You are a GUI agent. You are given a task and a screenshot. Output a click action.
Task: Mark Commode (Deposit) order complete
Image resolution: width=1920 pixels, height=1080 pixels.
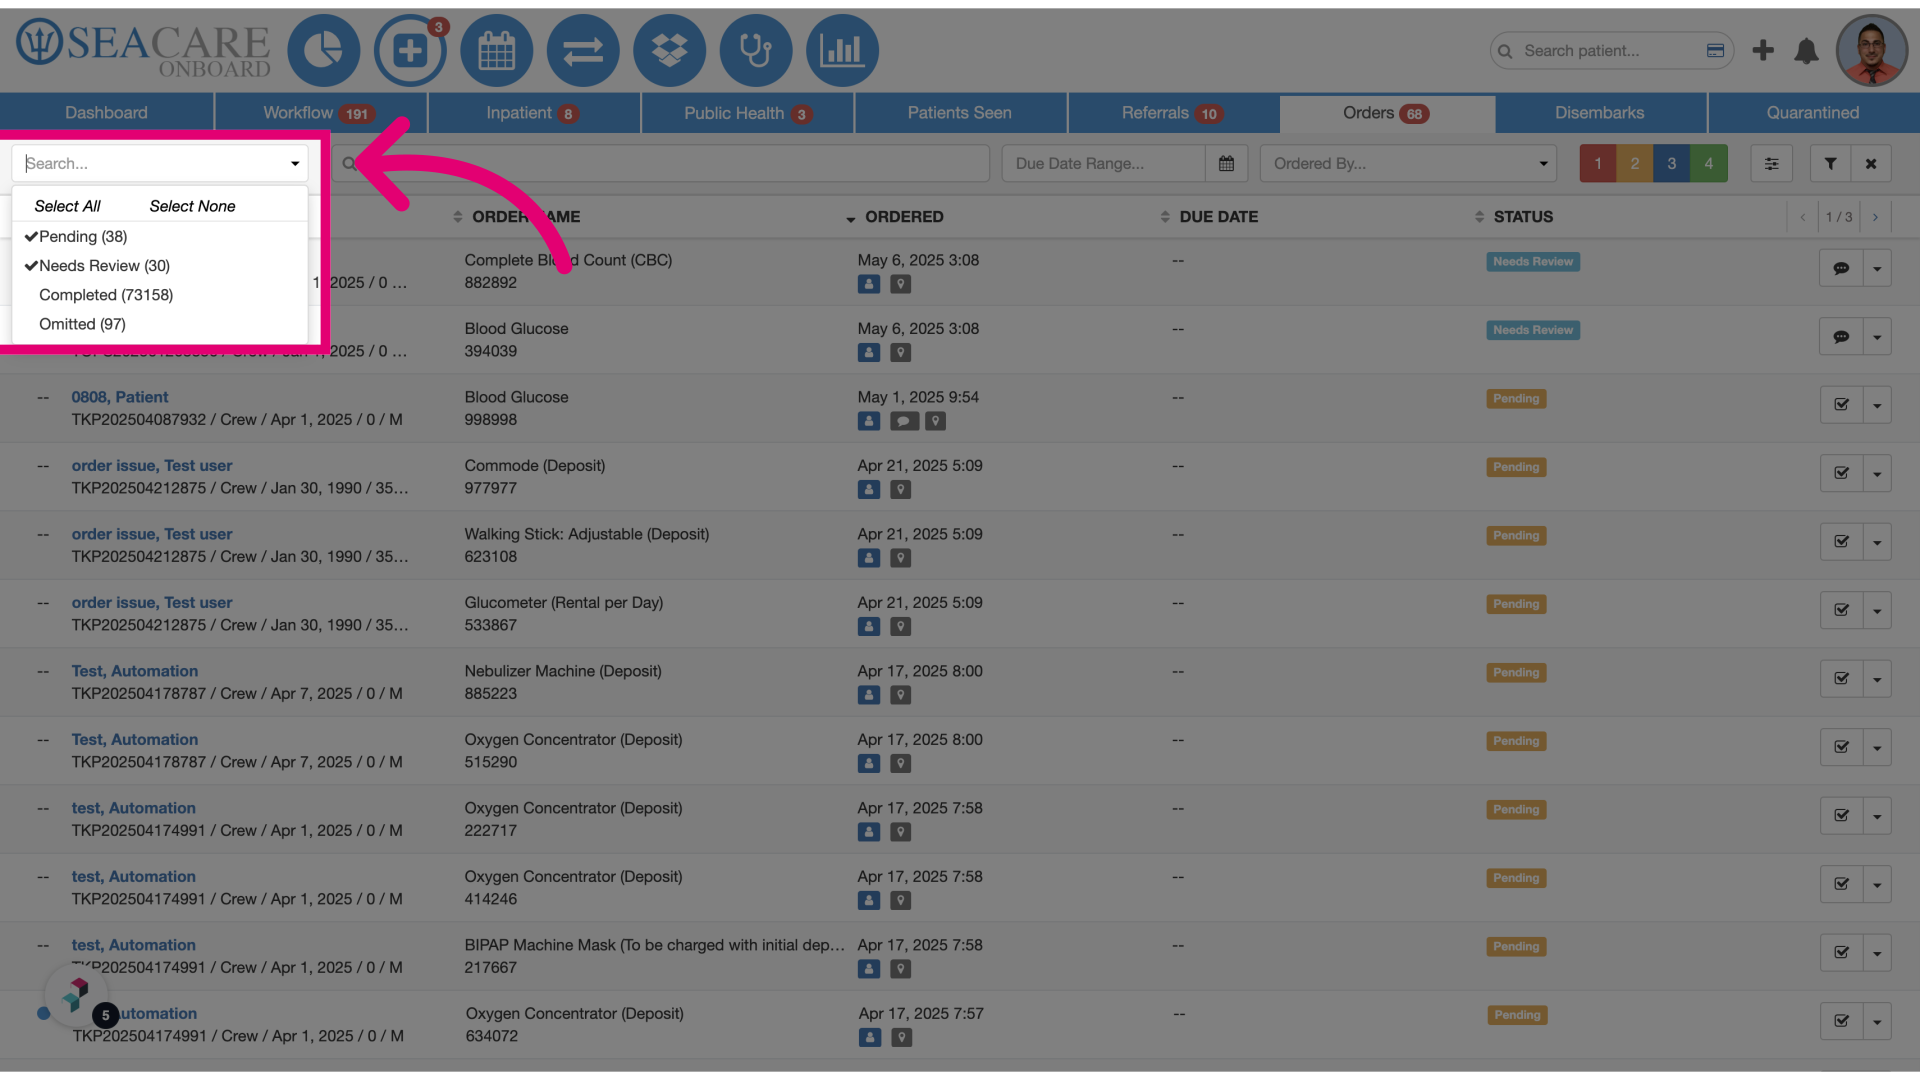(1841, 473)
